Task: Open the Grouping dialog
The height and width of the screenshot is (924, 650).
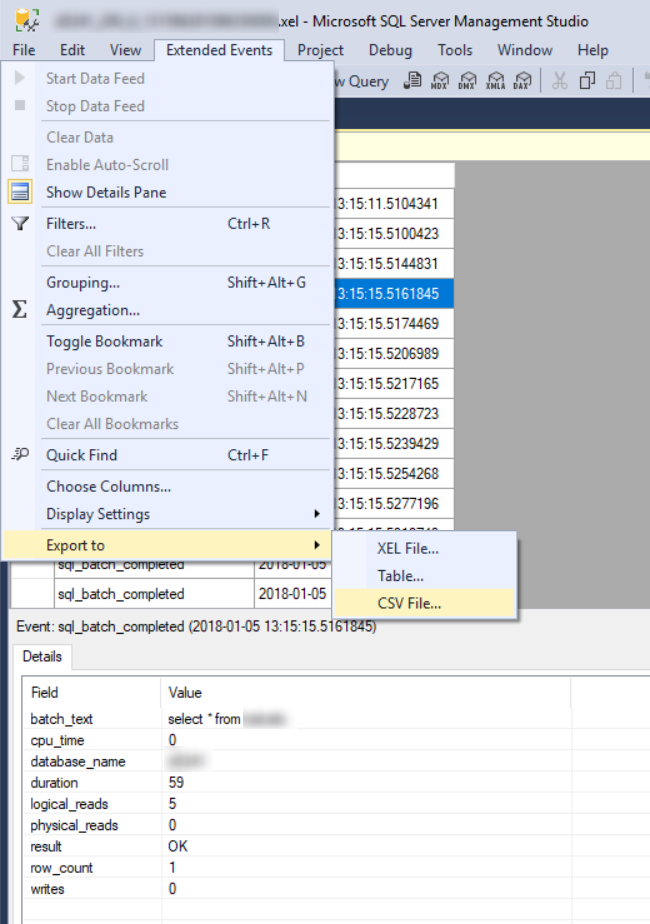Action: point(168,282)
